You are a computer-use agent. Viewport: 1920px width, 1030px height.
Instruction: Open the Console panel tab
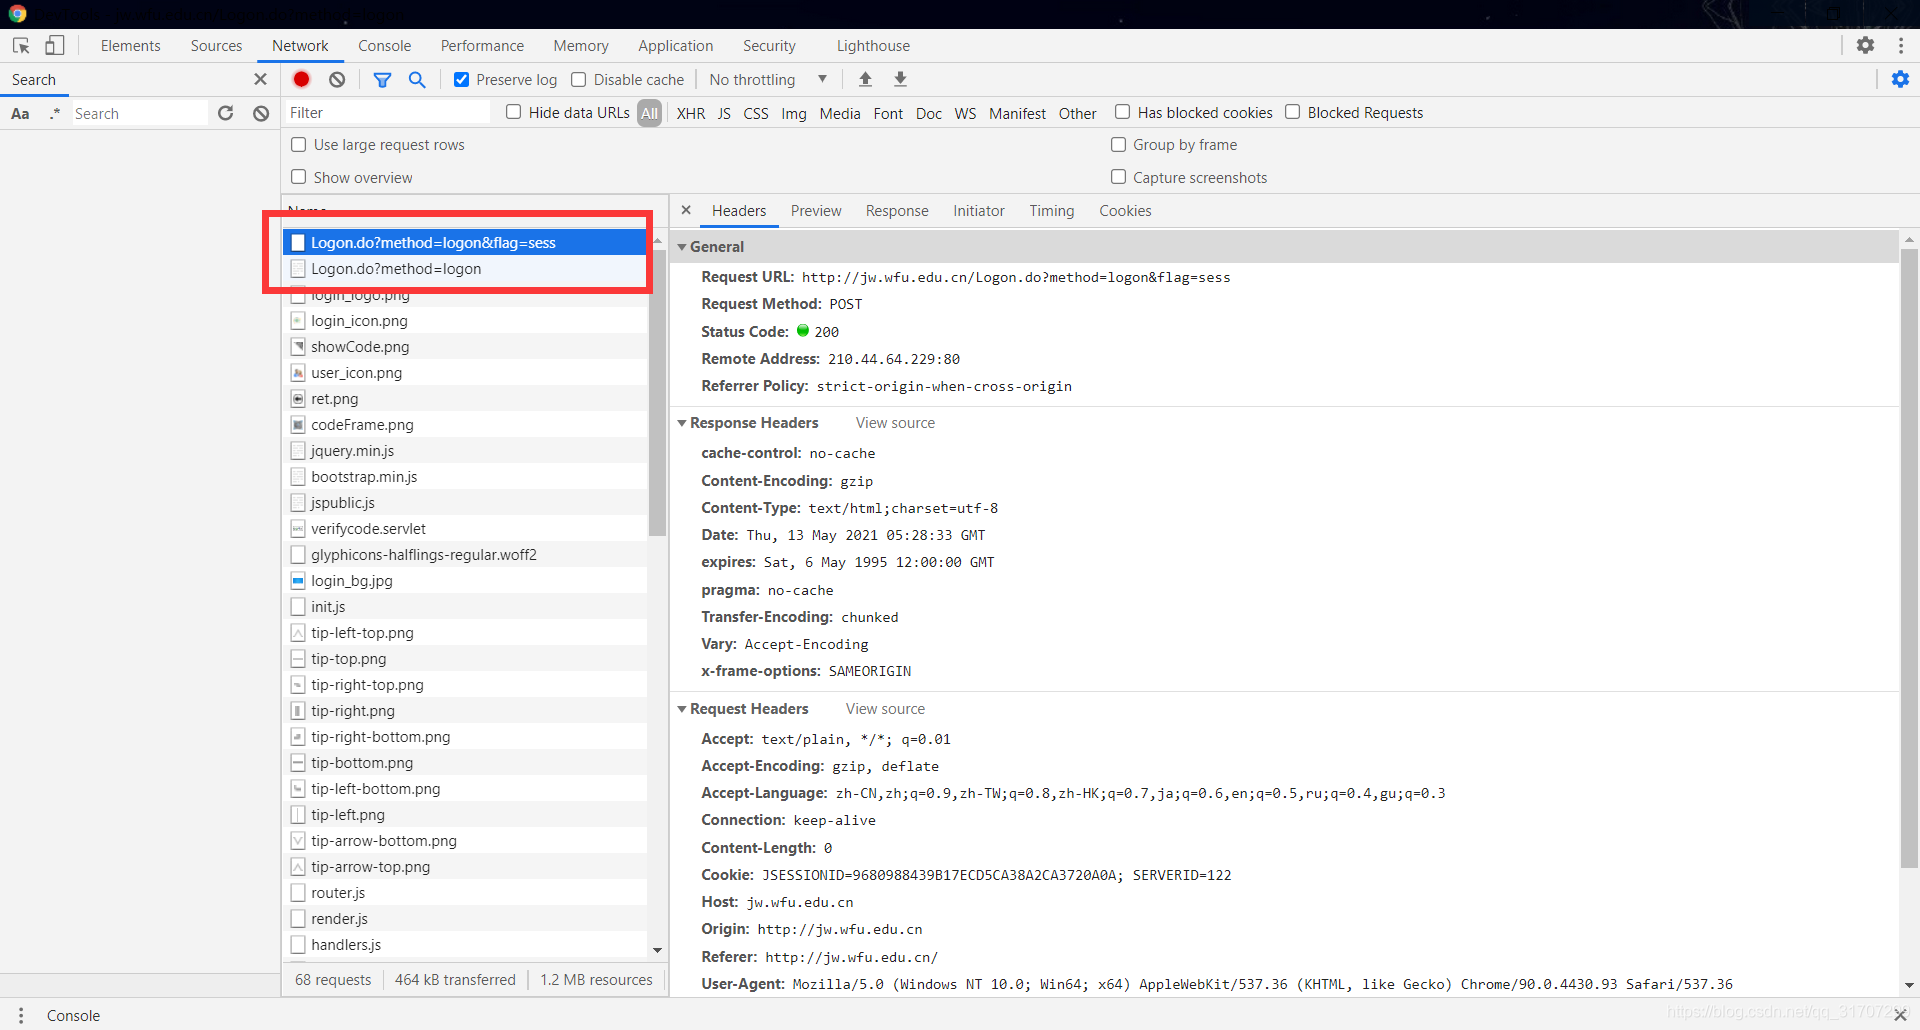(x=384, y=45)
